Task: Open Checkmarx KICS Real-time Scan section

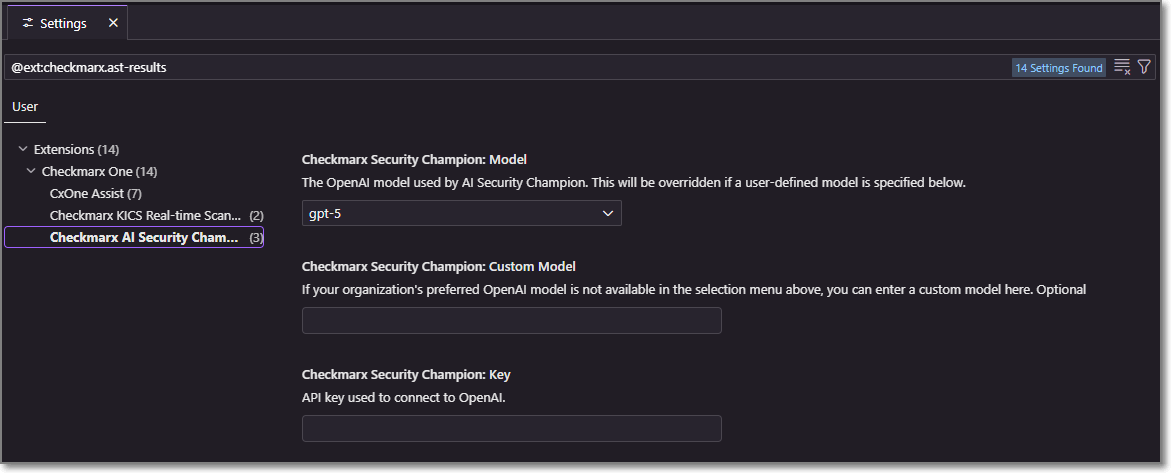Action: point(145,215)
